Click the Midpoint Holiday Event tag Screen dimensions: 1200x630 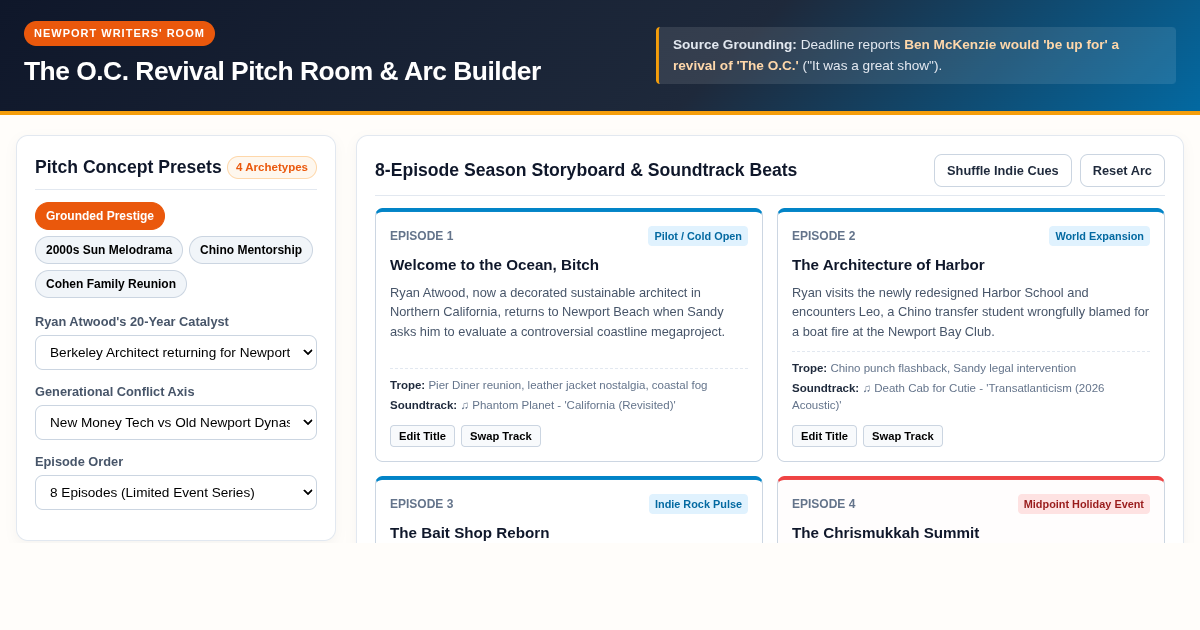[x=1084, y=504]
